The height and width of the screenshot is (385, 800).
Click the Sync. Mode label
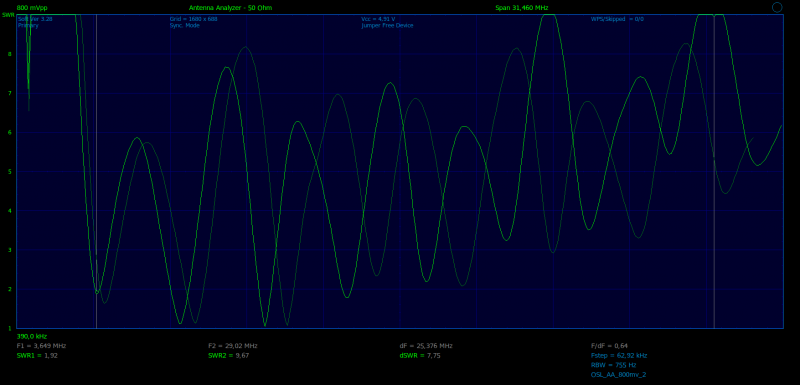(185, 25)
